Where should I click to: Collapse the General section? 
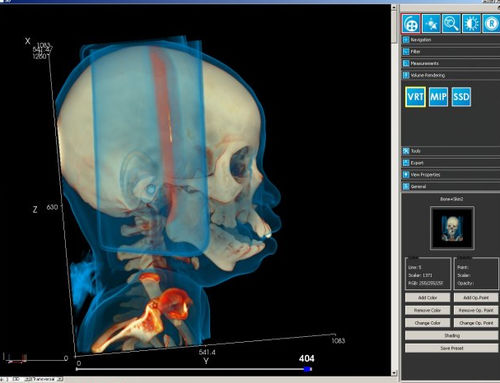point(451,187)
